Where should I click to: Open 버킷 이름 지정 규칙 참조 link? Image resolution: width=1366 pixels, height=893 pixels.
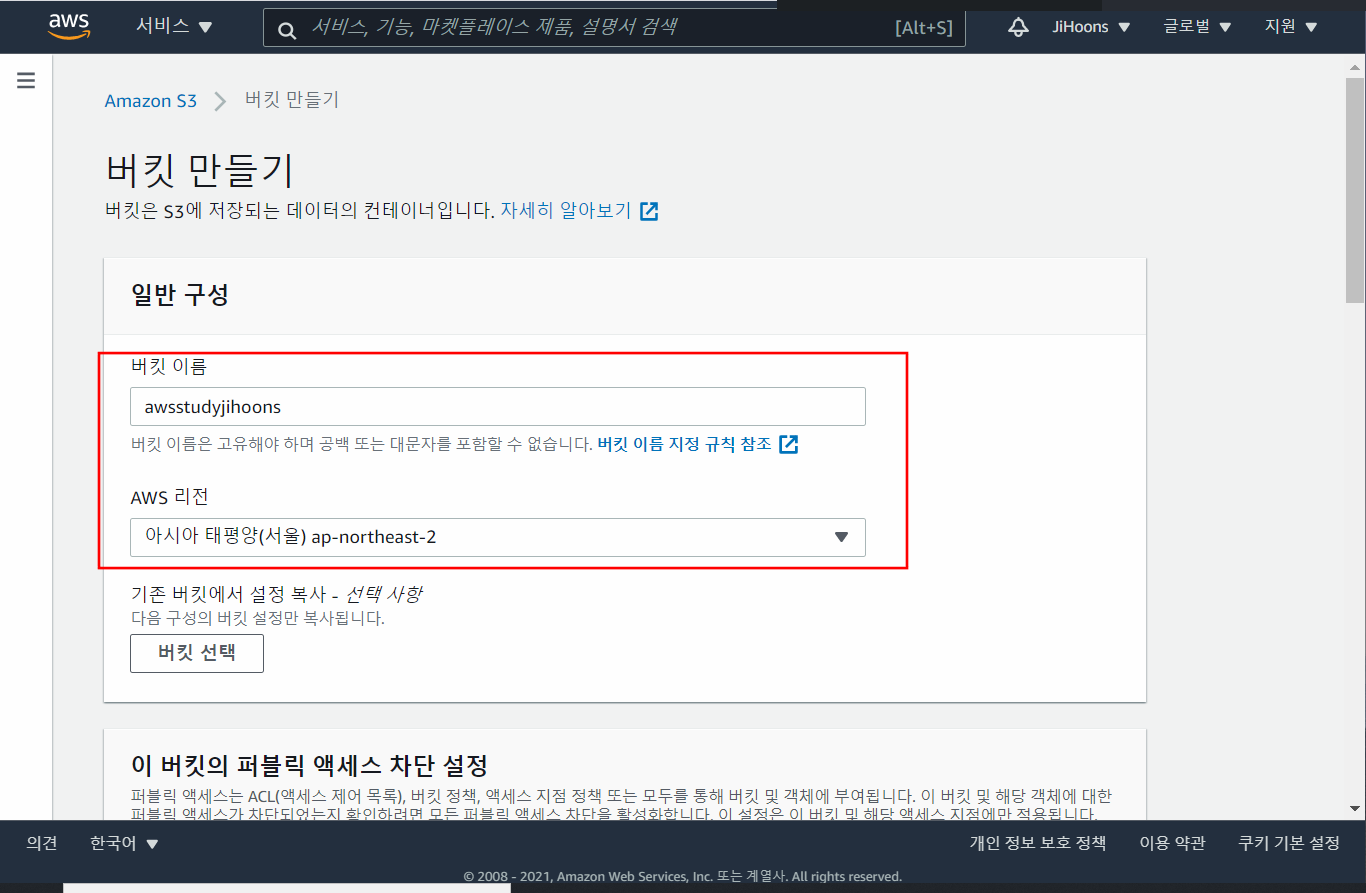click(x=685, y=444)
